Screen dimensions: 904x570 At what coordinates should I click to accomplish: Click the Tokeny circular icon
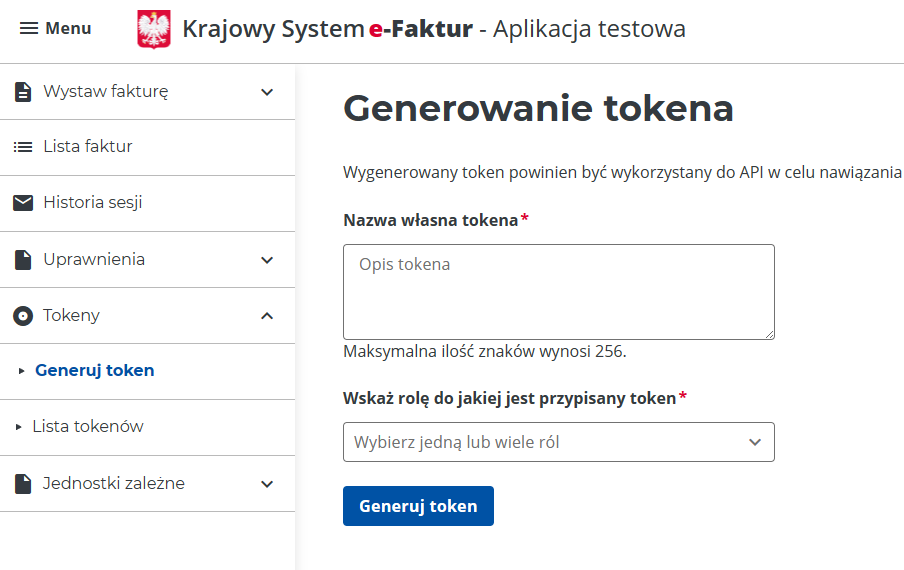pyautogui.click(x=23, y=316)
